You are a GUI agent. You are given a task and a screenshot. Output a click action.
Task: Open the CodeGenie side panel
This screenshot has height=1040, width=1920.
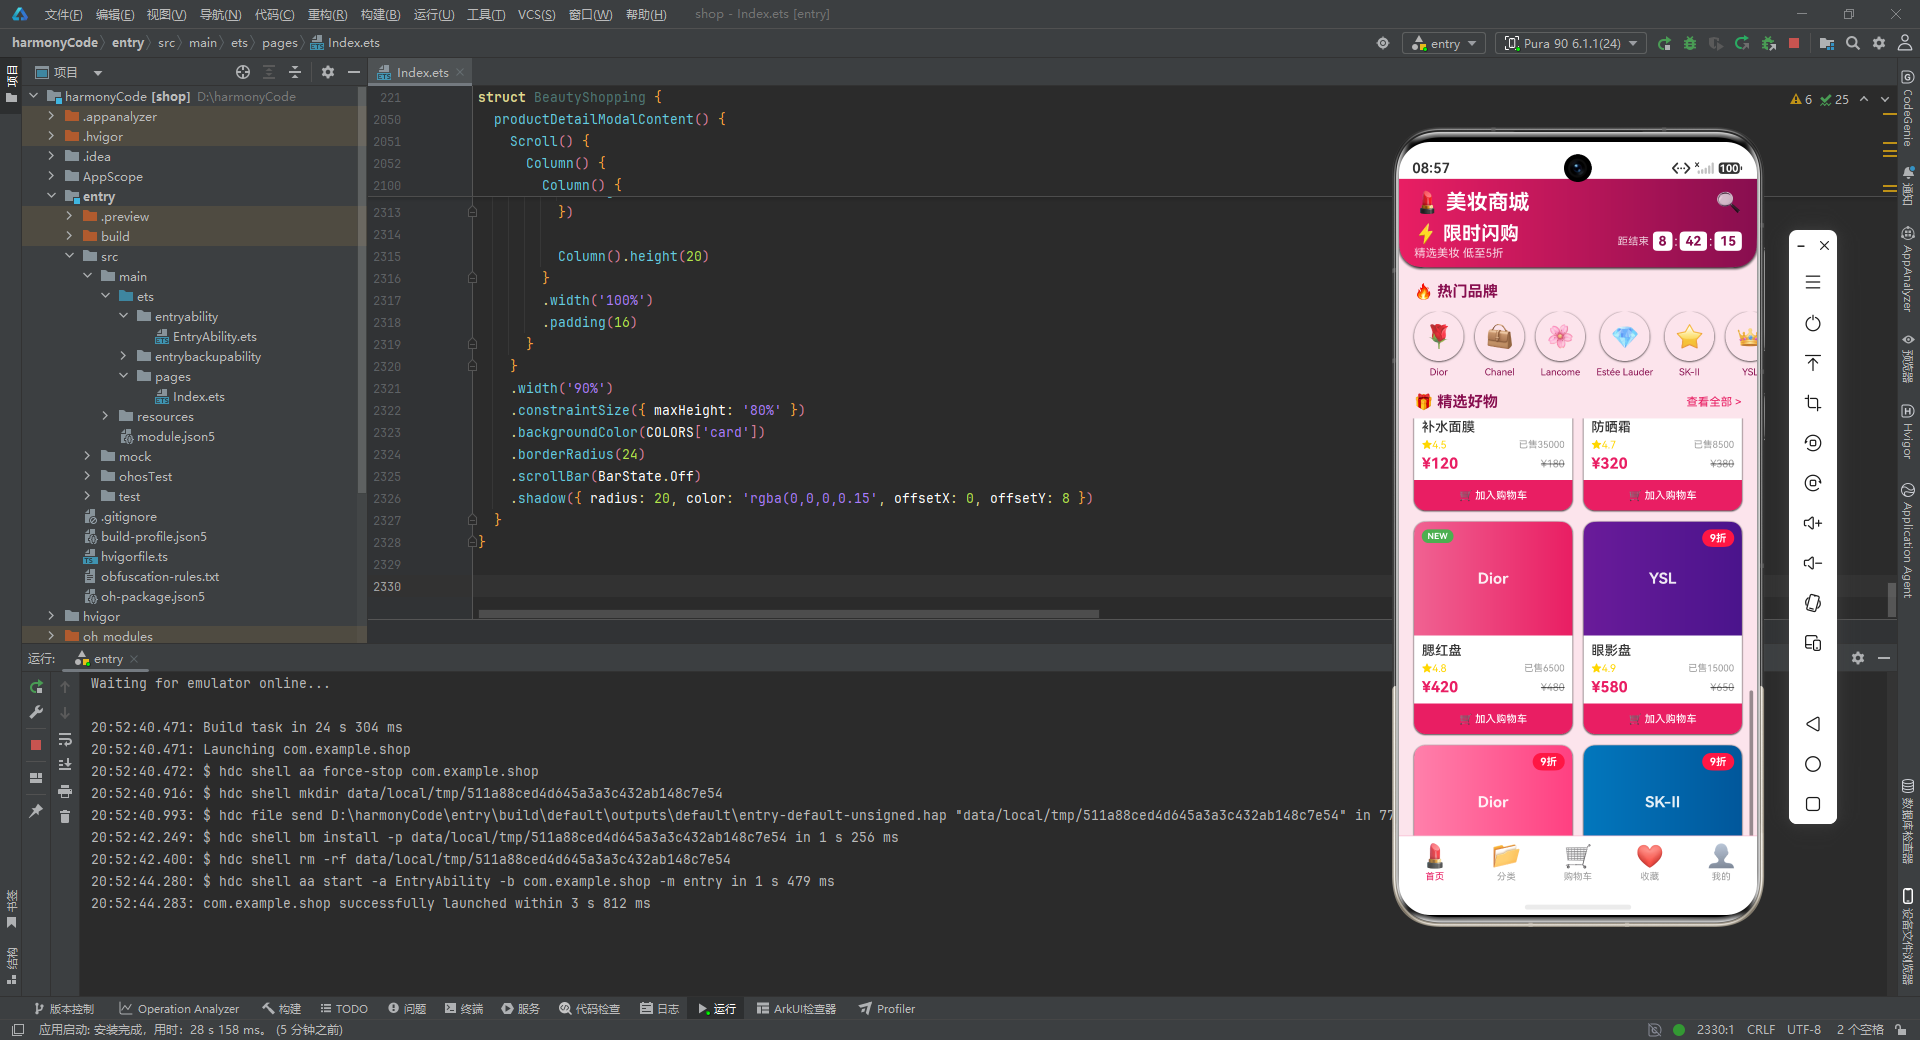click(1908, 110)
